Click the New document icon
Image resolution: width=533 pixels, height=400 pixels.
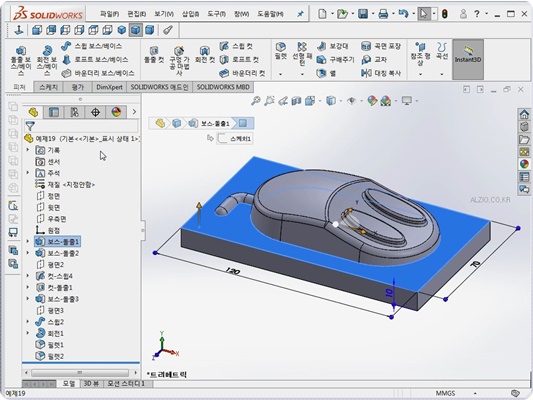pos(322,14)
